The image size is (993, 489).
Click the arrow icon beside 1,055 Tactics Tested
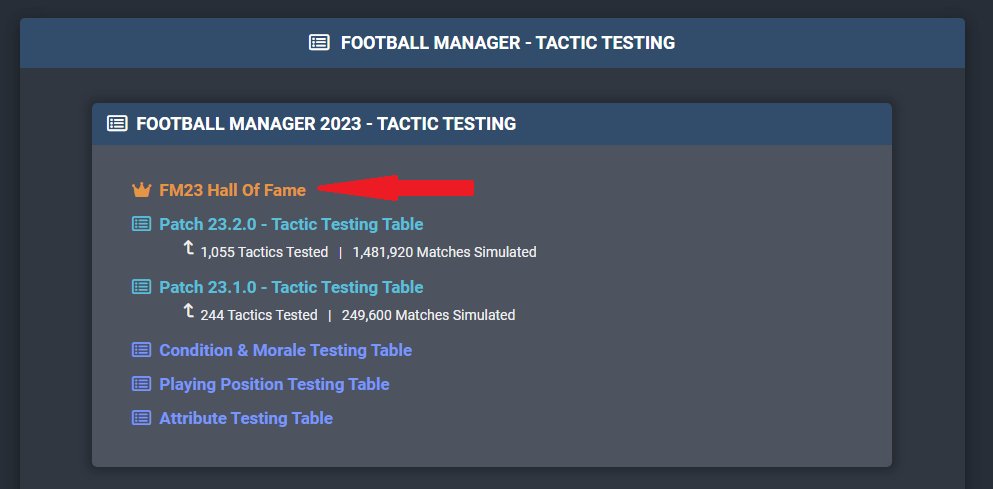[189, 249]
